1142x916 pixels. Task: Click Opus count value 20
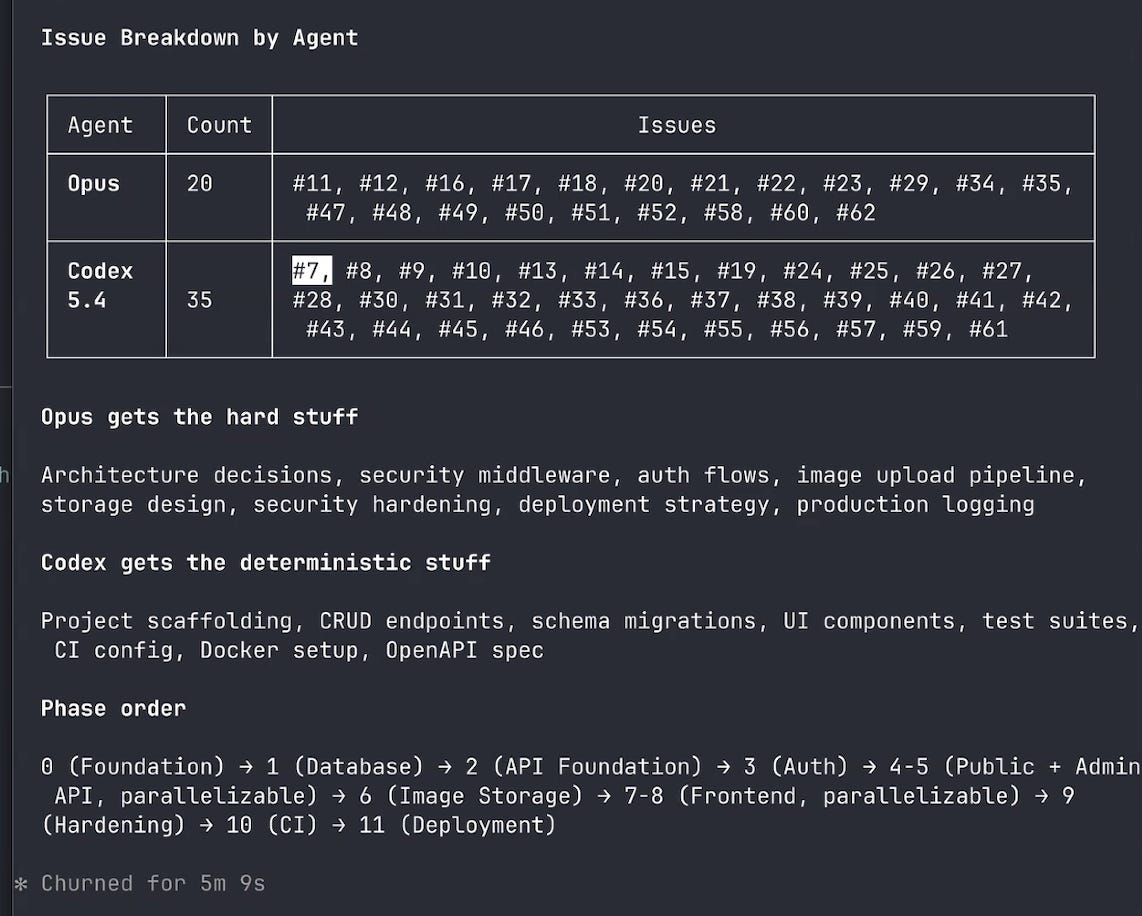[200, 183]
